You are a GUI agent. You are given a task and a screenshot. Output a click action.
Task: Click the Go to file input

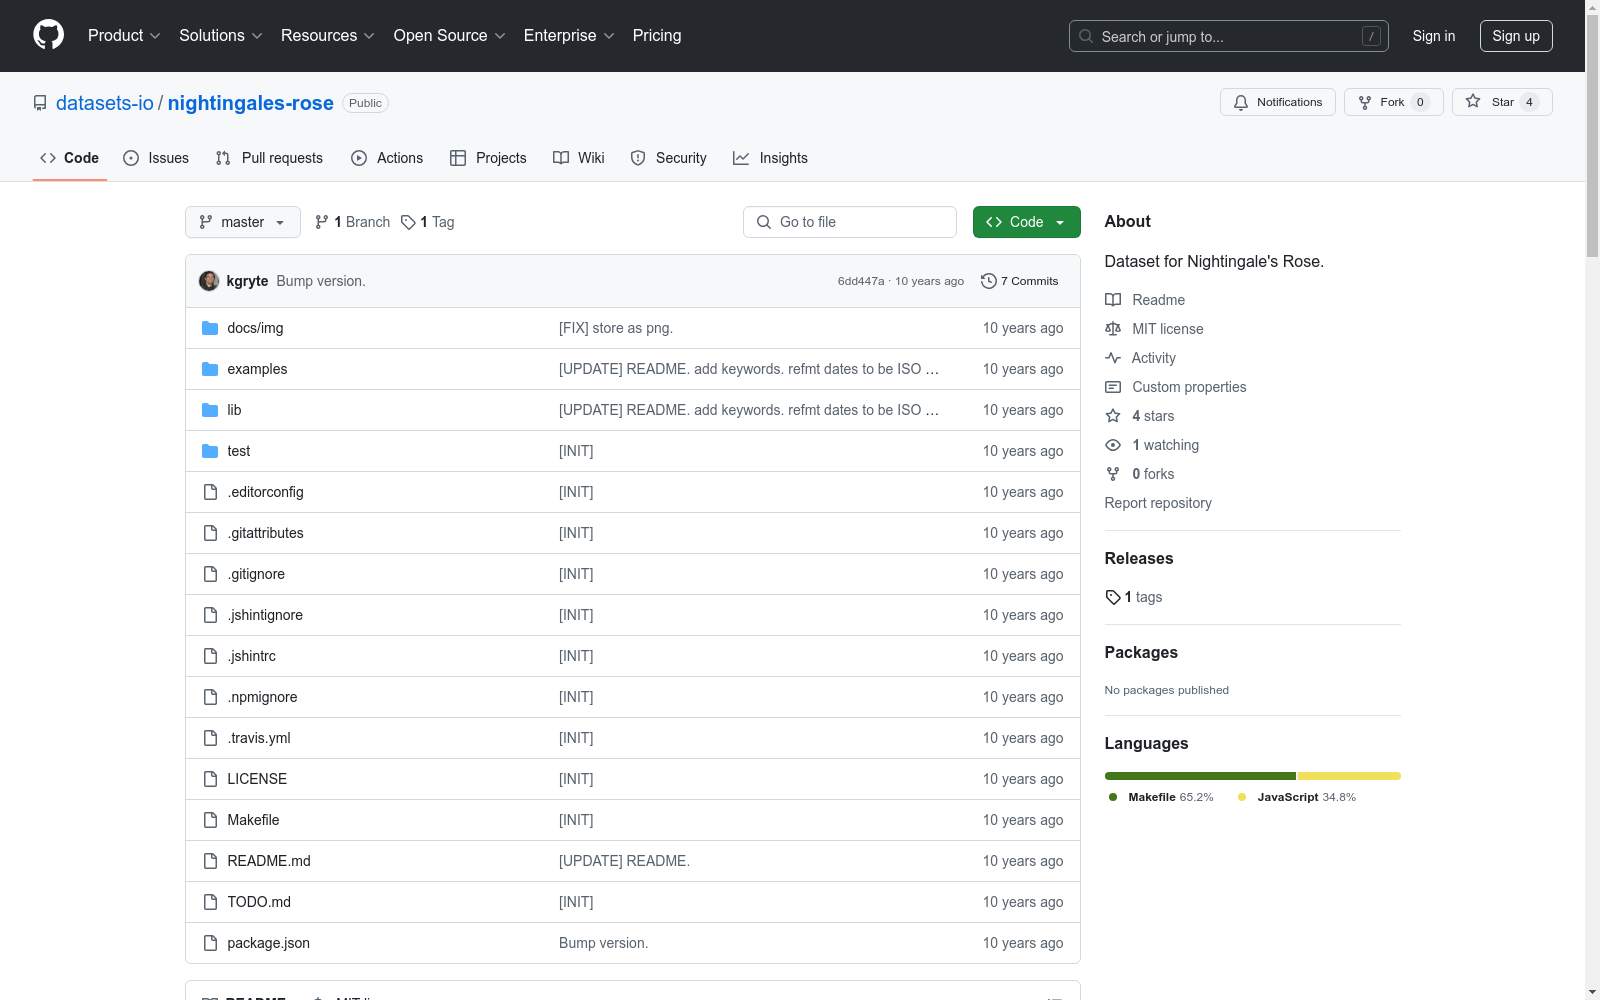[x=850, y=222]
